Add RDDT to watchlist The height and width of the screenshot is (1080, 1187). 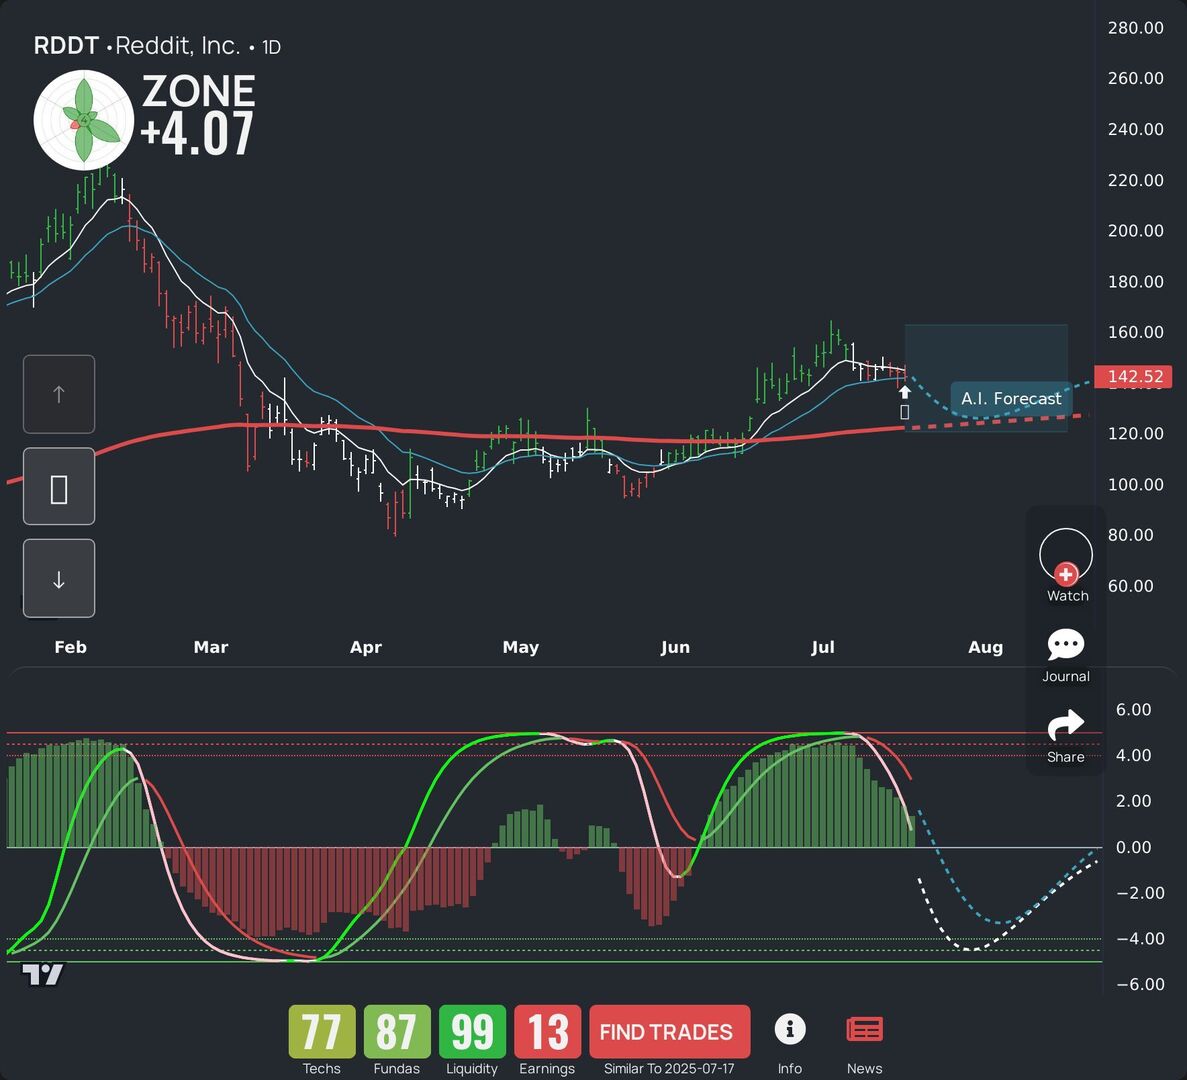tap(1066, 565)
